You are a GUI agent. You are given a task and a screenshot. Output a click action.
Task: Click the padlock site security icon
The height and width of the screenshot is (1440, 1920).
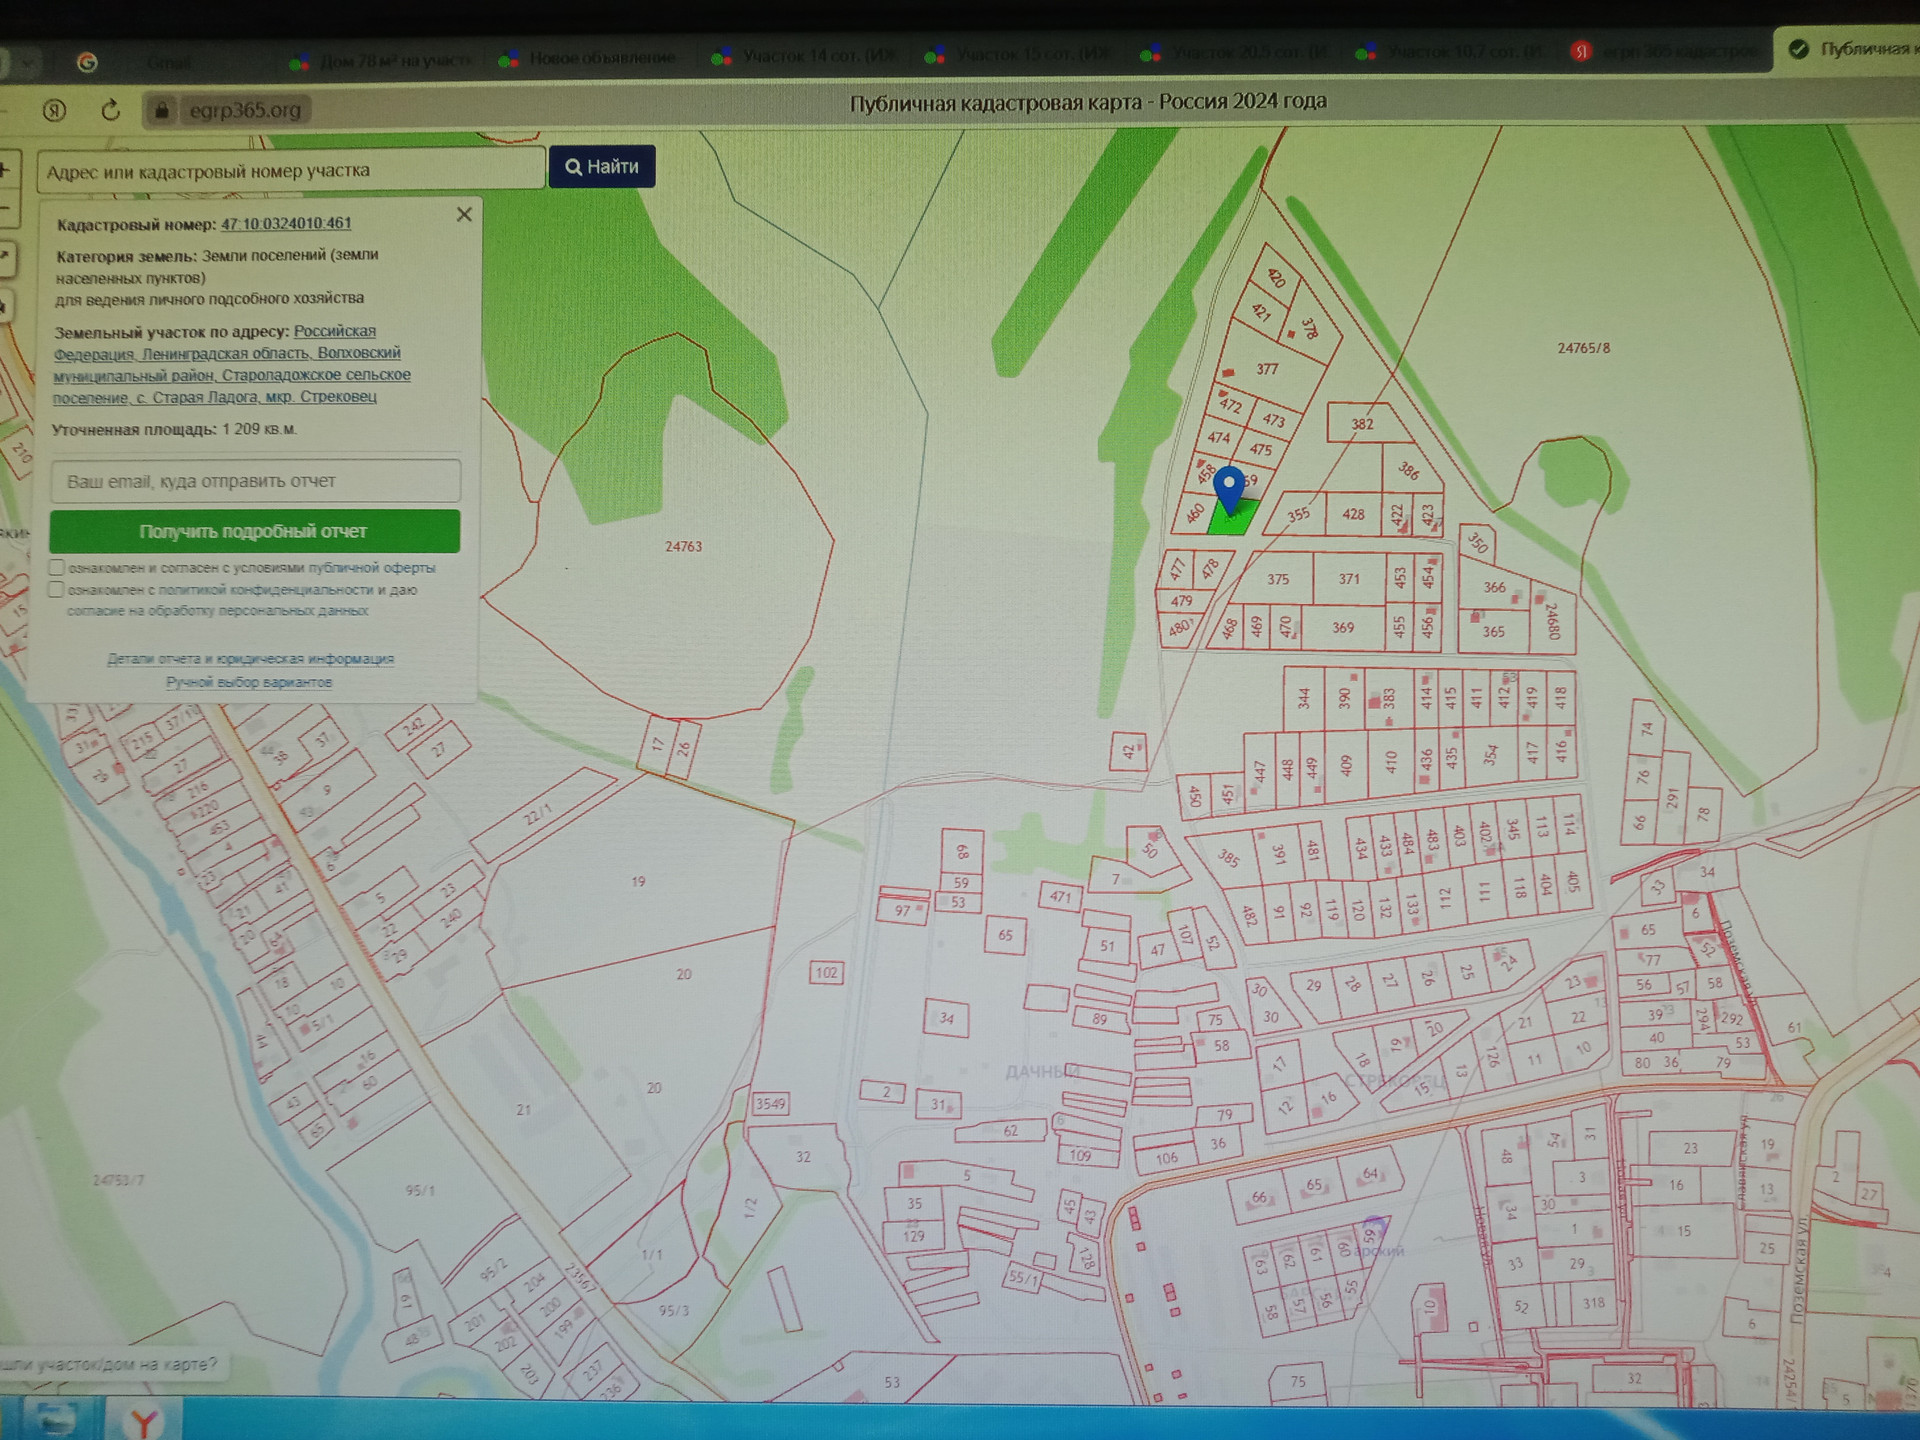point(162,110)
